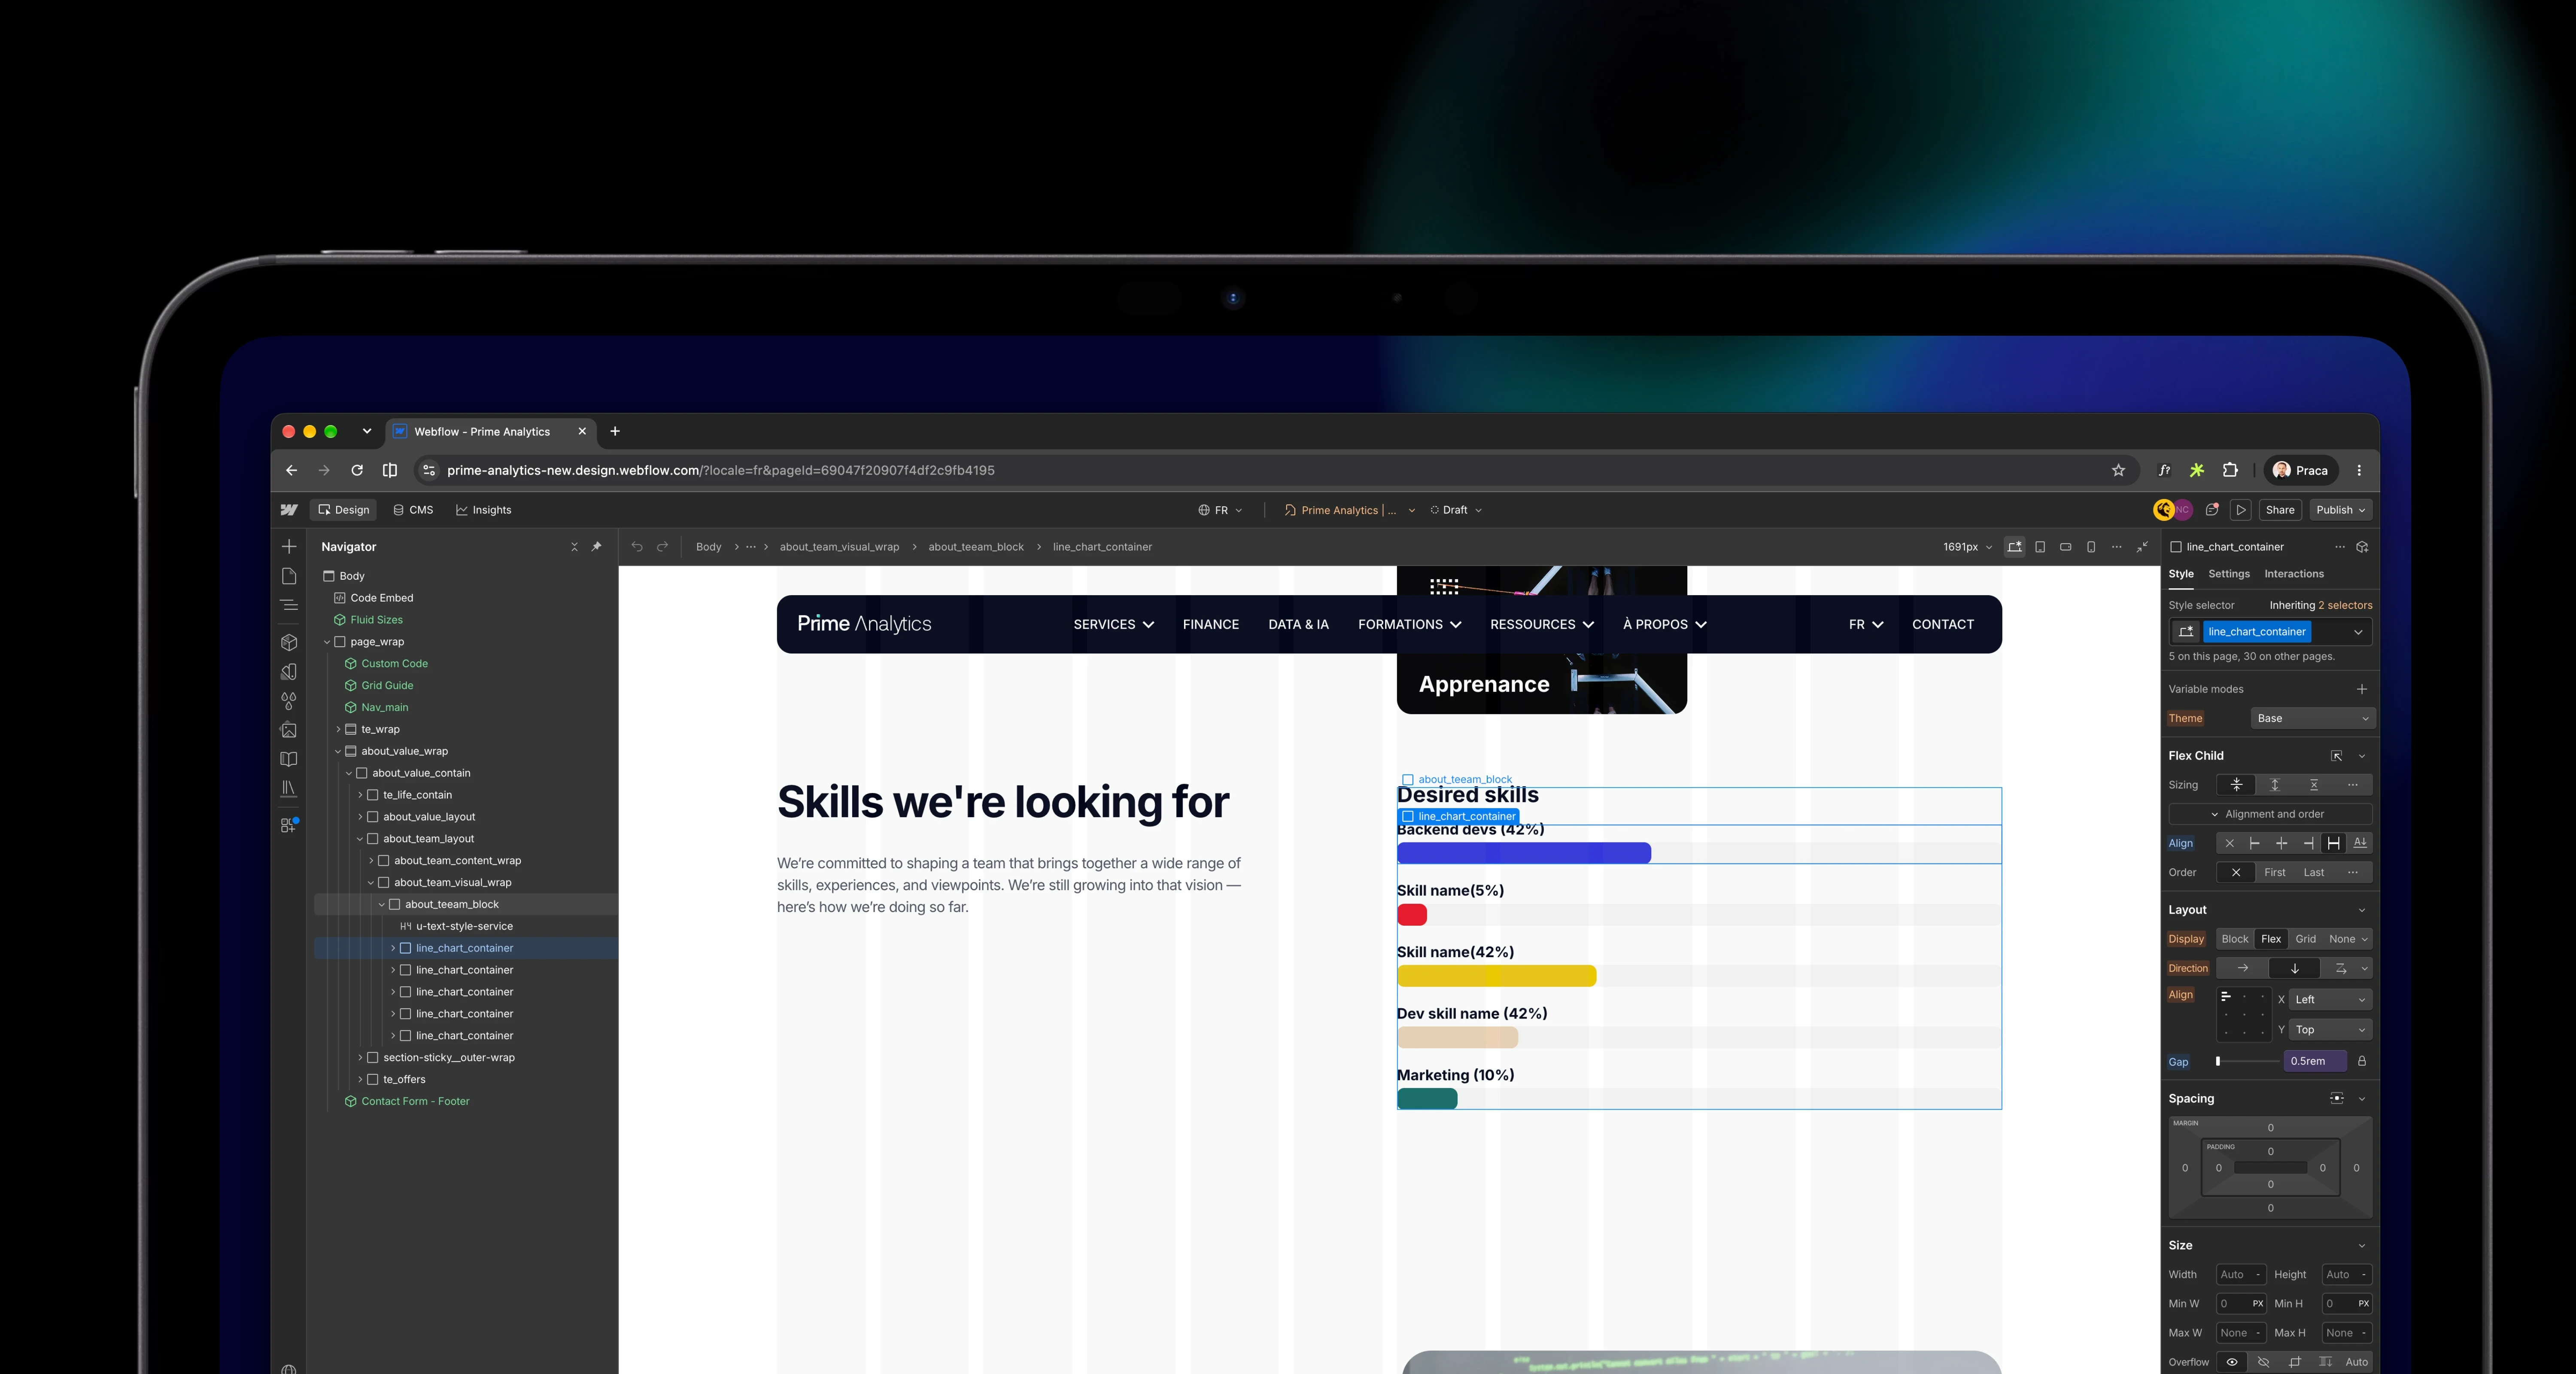
Task: Reload the browser page
Action: click(x=357, y=470)
